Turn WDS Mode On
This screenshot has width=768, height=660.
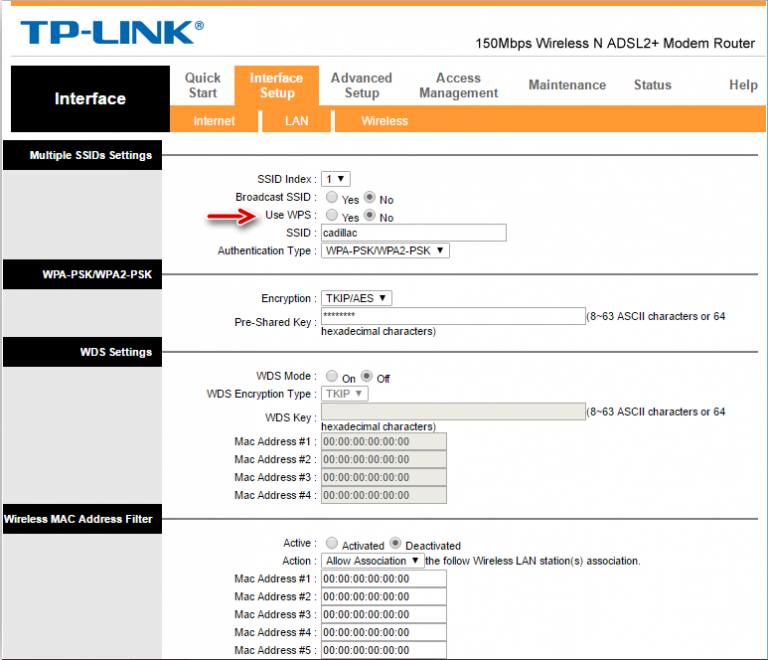click(x=332, y=376)
